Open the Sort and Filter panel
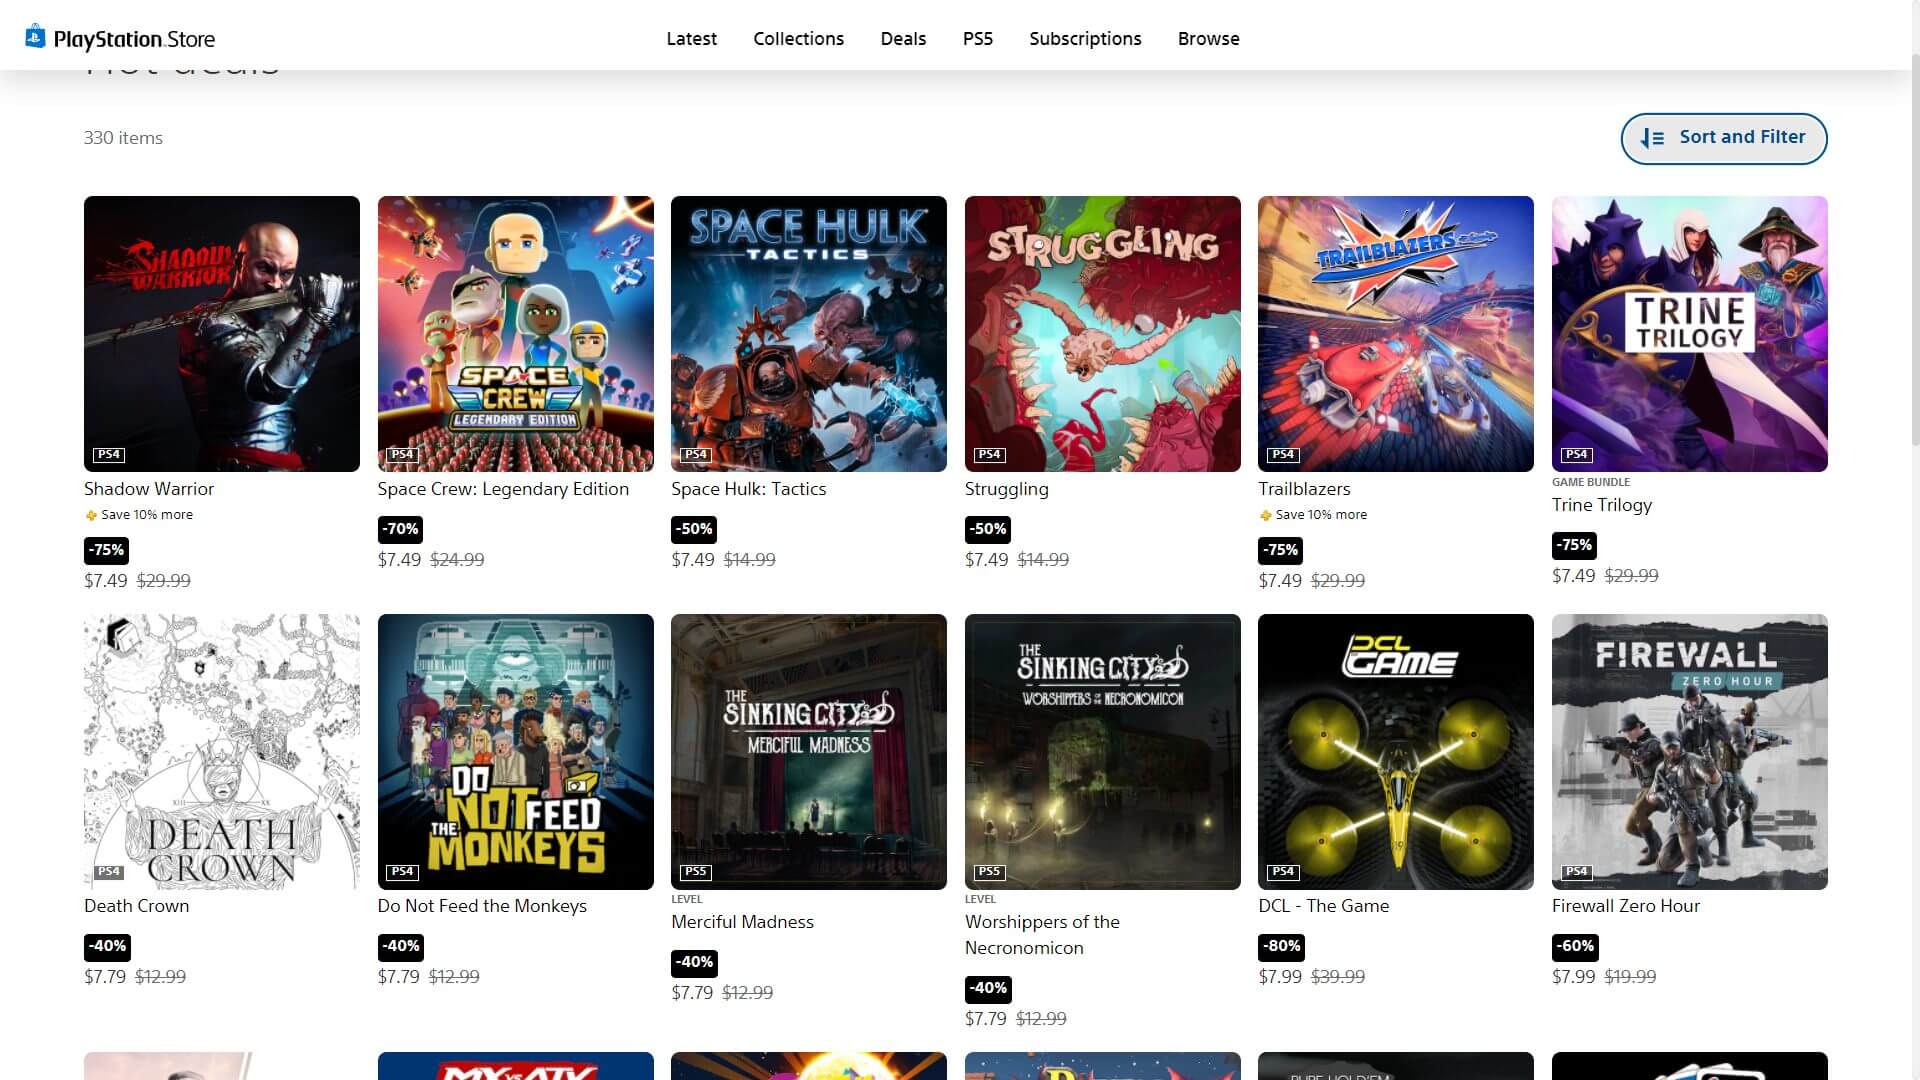The height and width of the screenshot is (1080, 1920). pyautogui.click(x=1723, y=138)
